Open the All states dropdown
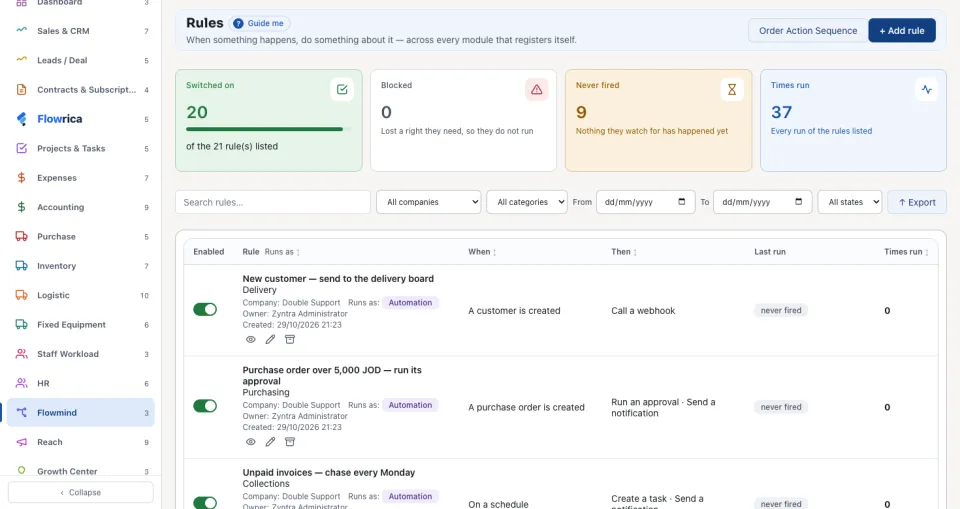The height and width of the screenshot is (509, 960). point(850,202)
